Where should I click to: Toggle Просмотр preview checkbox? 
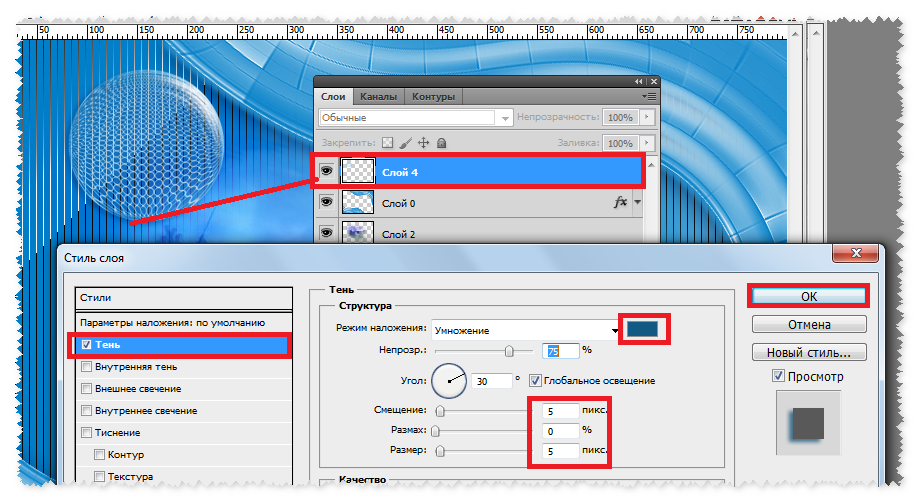click(x=779, y=376)
